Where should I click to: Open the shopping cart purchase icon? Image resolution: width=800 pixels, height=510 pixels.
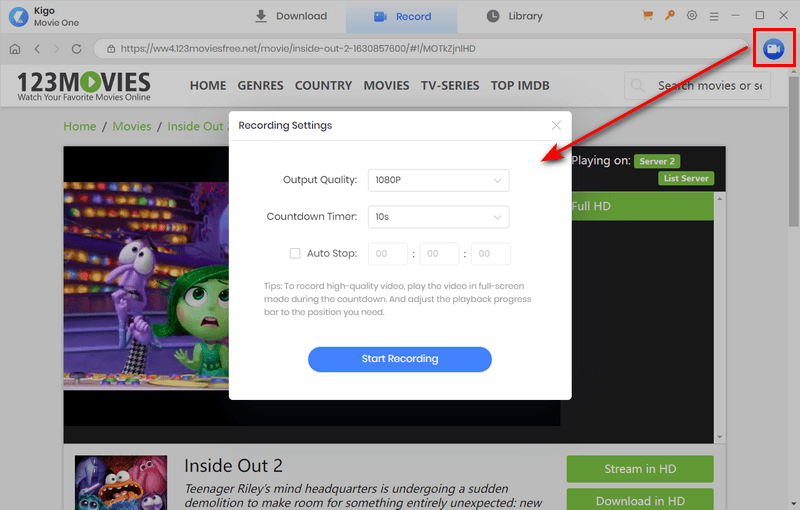pyautogui.click(x=648, y=16)
